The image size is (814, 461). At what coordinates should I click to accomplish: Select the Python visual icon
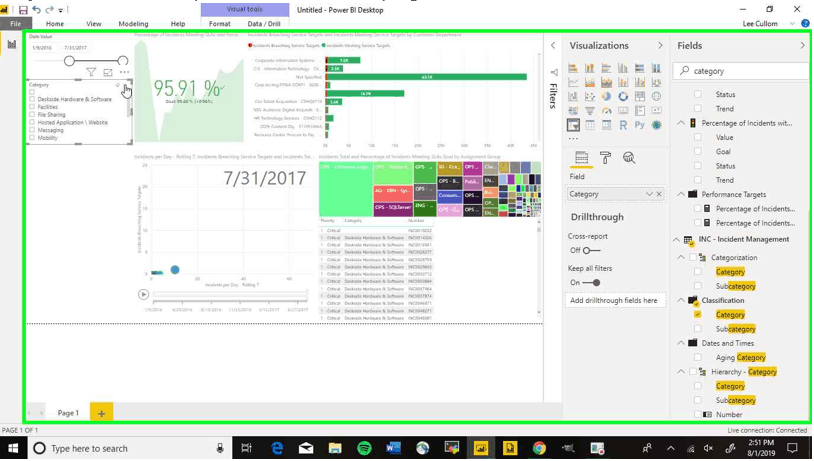(x=640, y=125)
